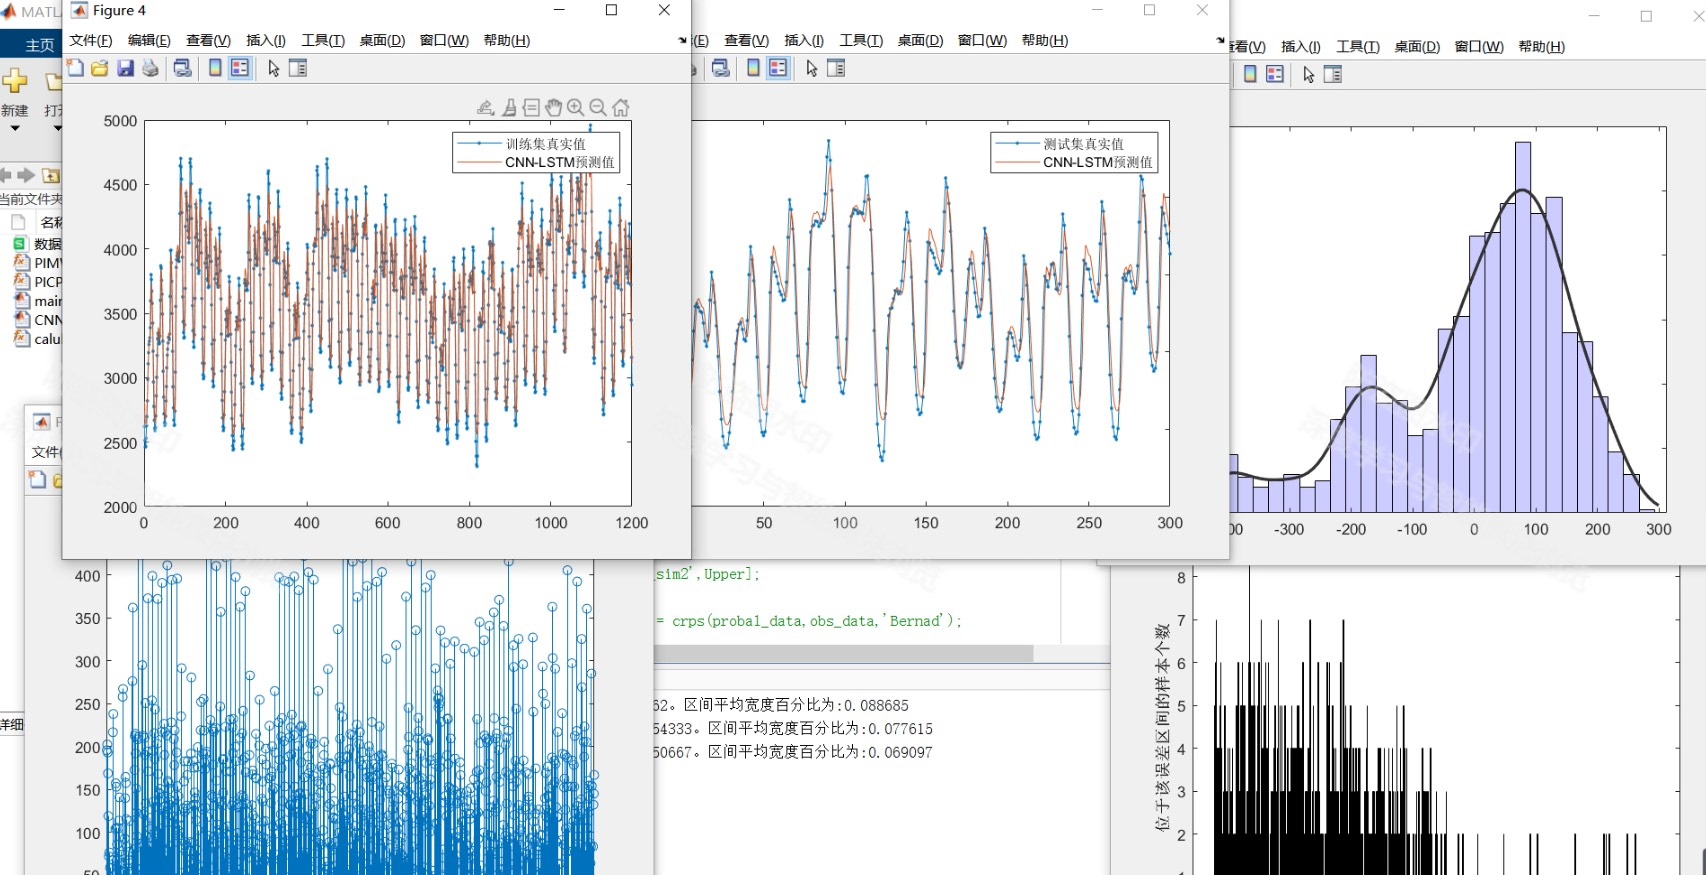Viewport: 1706px width, 875px height.
Task: Select Edit Plot arrow tool in Figure 4
Action: point(273,68)
